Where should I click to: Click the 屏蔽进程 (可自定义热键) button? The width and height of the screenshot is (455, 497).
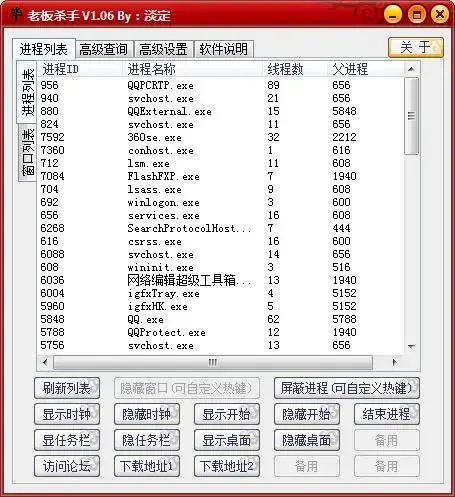[347, 388]
